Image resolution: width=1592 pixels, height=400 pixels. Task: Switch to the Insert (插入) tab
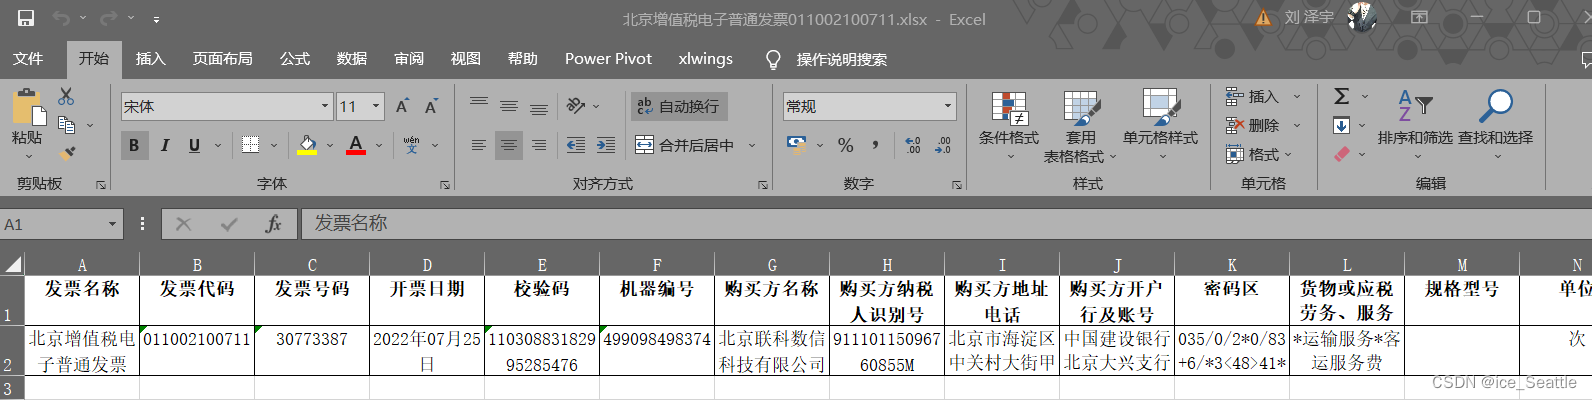tap(150, 59)
